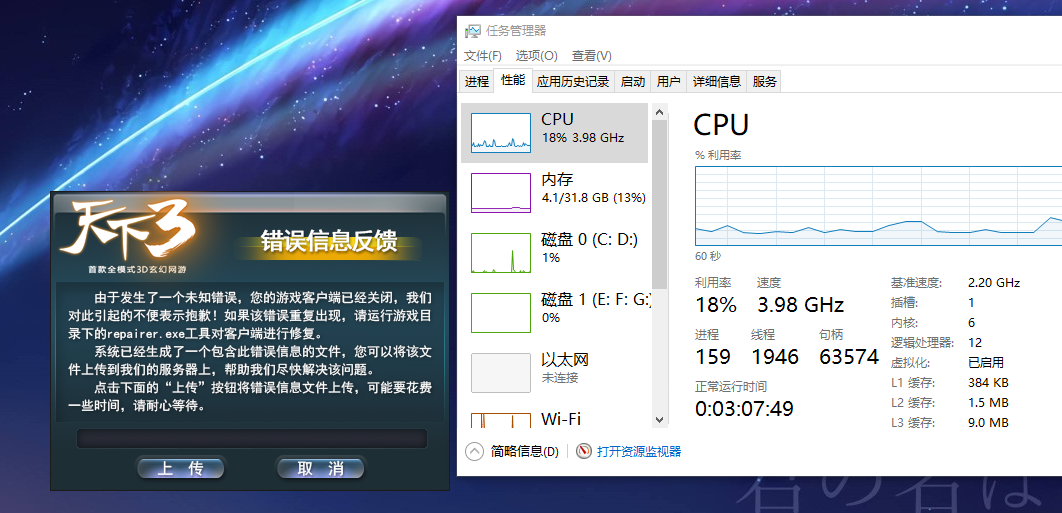
Task: Select the 以太网 entry in the sidebar
Action: [x=554, y=371]
